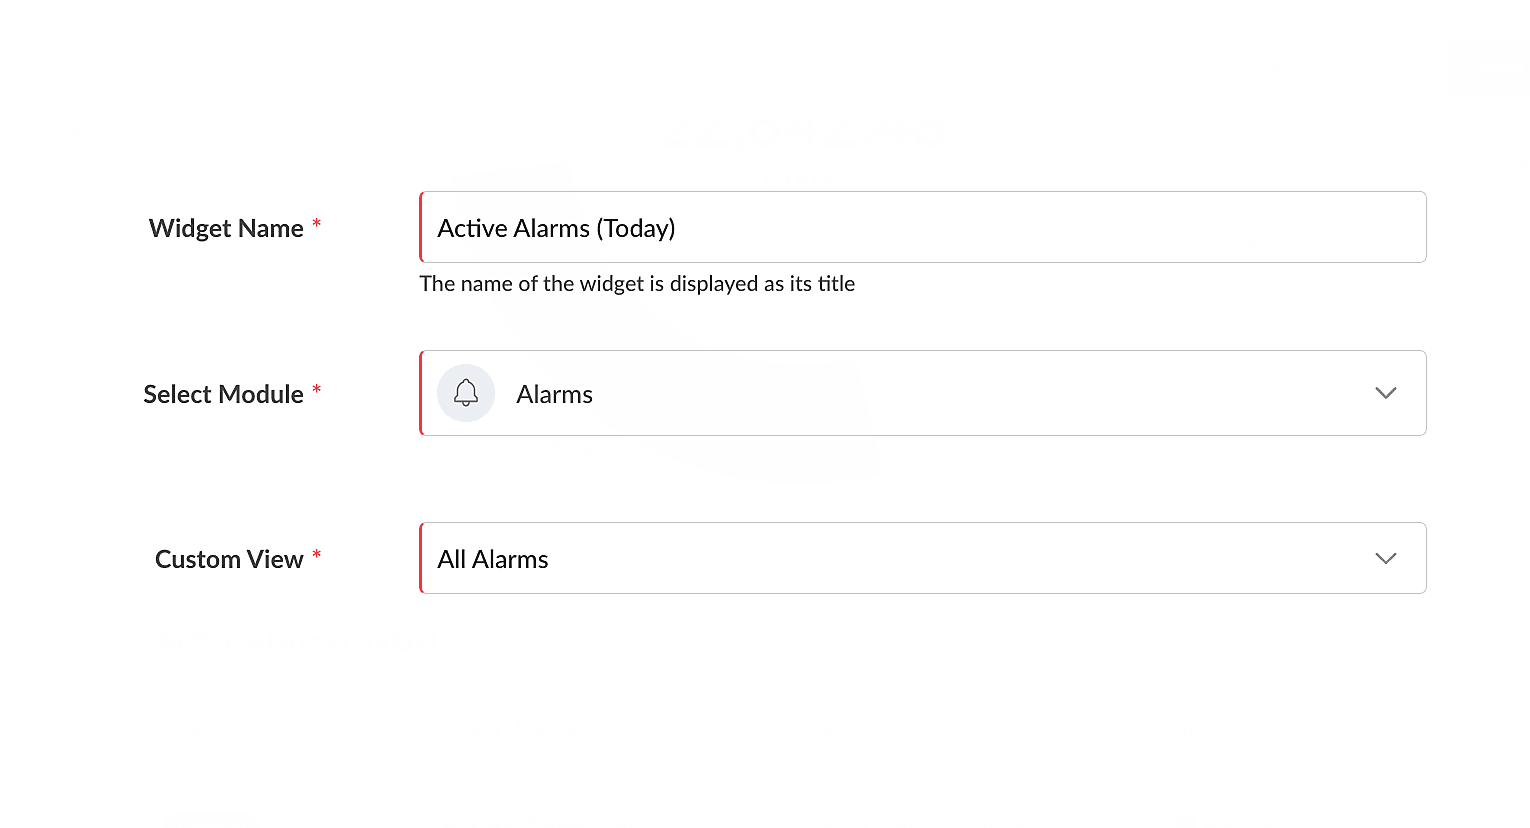The image size is (1530, 828).
Task: Click the red asterisk beside Custom View
Action: [x=317, y=554]
